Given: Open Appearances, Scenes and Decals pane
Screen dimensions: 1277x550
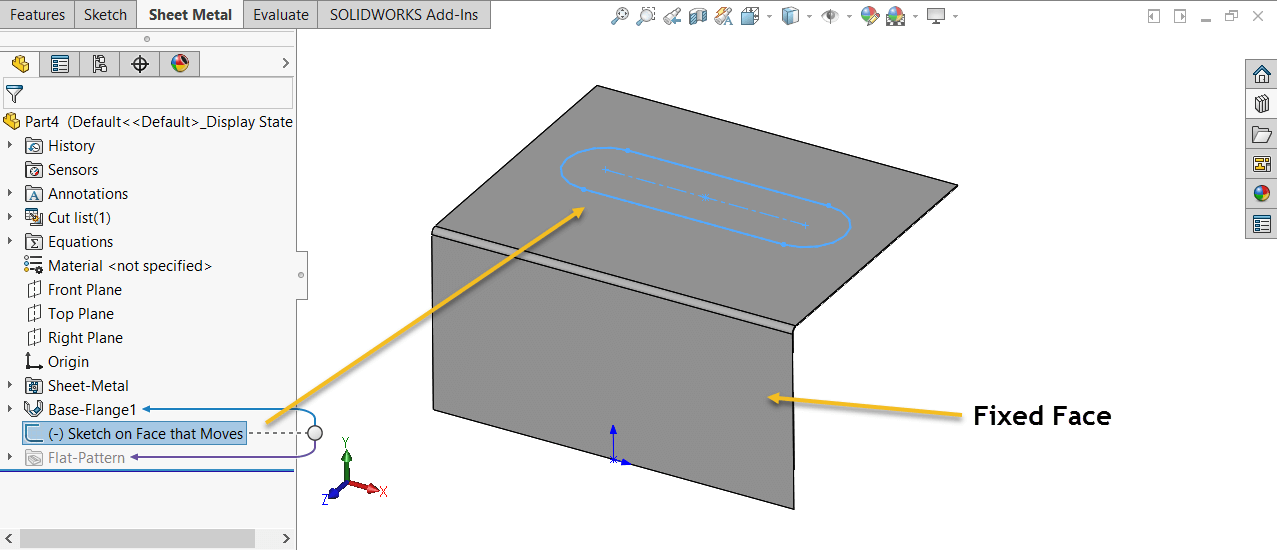Looking at the screenshot, I should tap(1261, 194).
